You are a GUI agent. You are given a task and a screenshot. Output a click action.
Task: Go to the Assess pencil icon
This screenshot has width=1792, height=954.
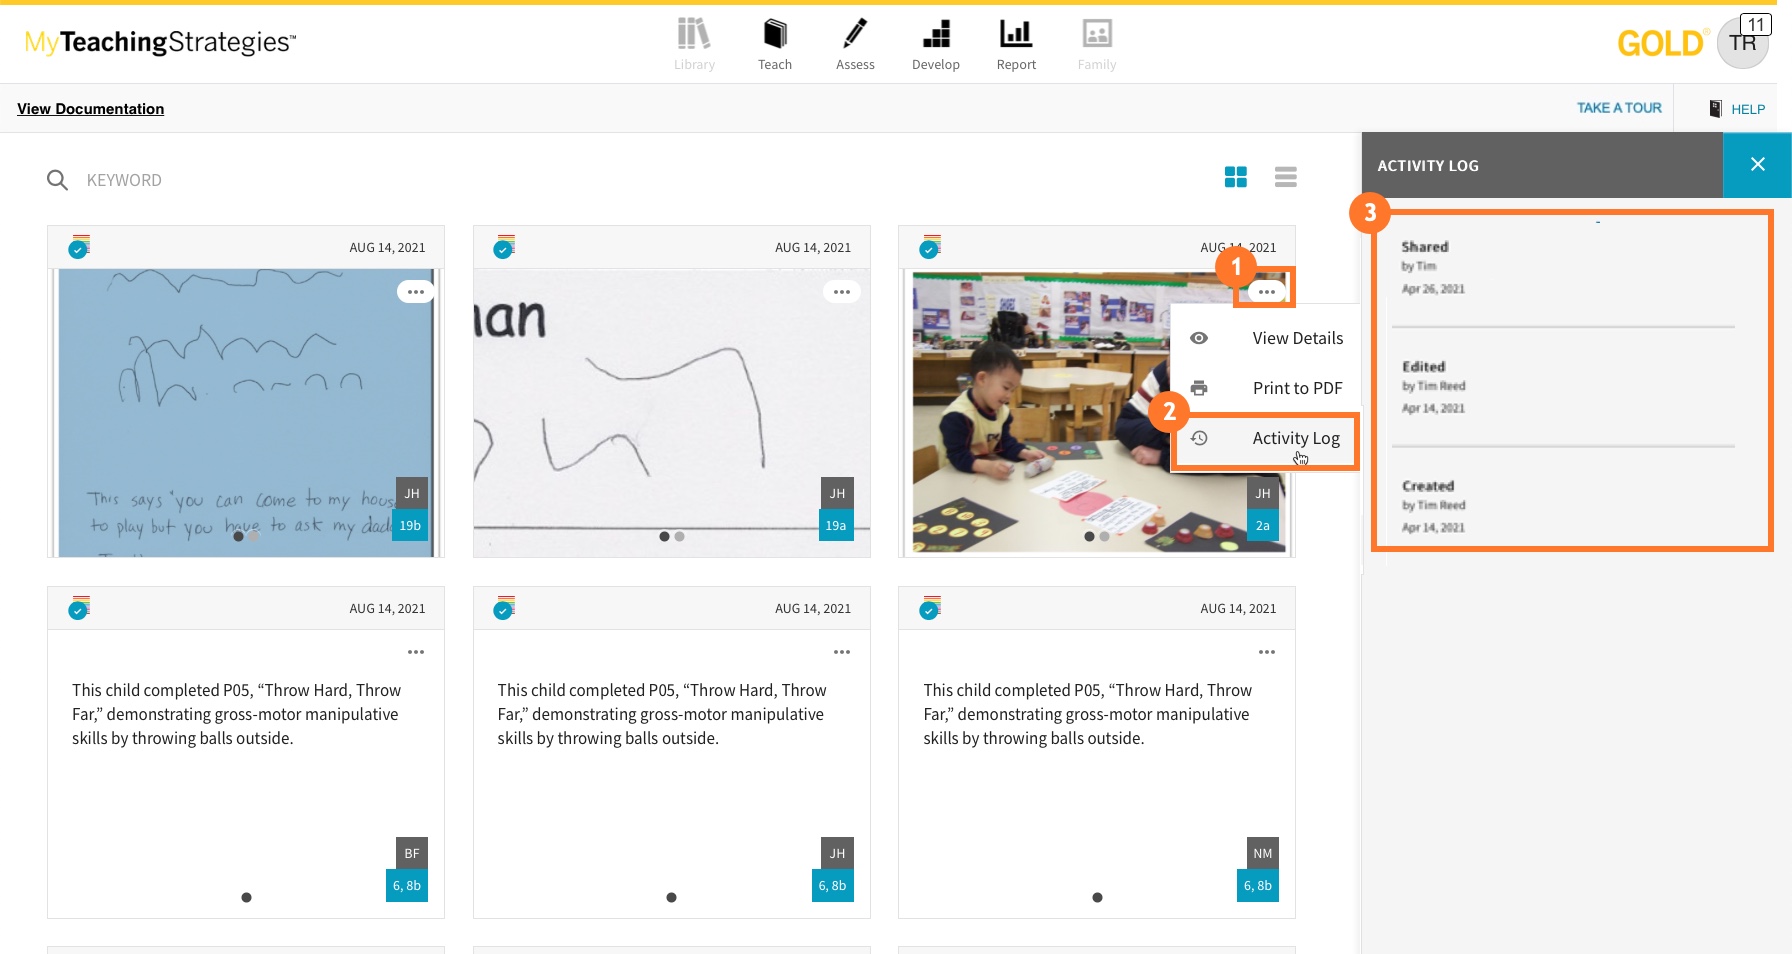coord(855,36)
